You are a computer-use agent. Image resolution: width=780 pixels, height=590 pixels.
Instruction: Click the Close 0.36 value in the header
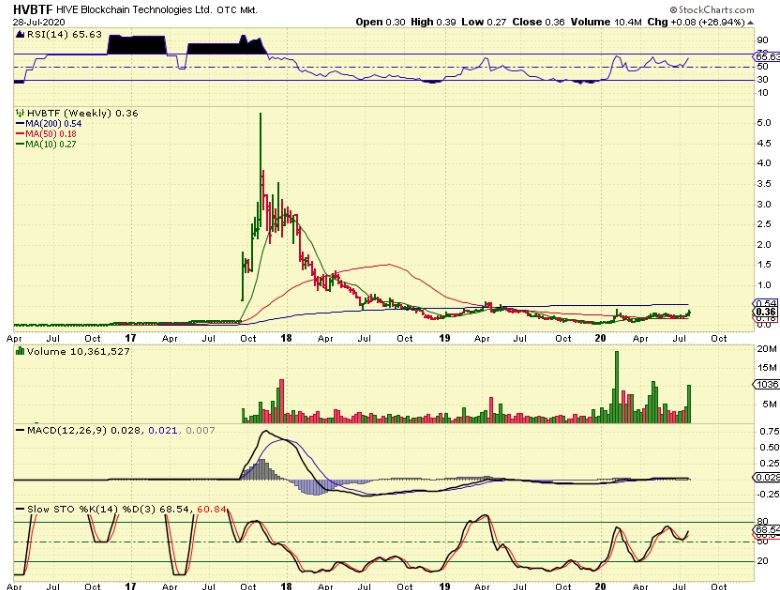coord(539,22)
